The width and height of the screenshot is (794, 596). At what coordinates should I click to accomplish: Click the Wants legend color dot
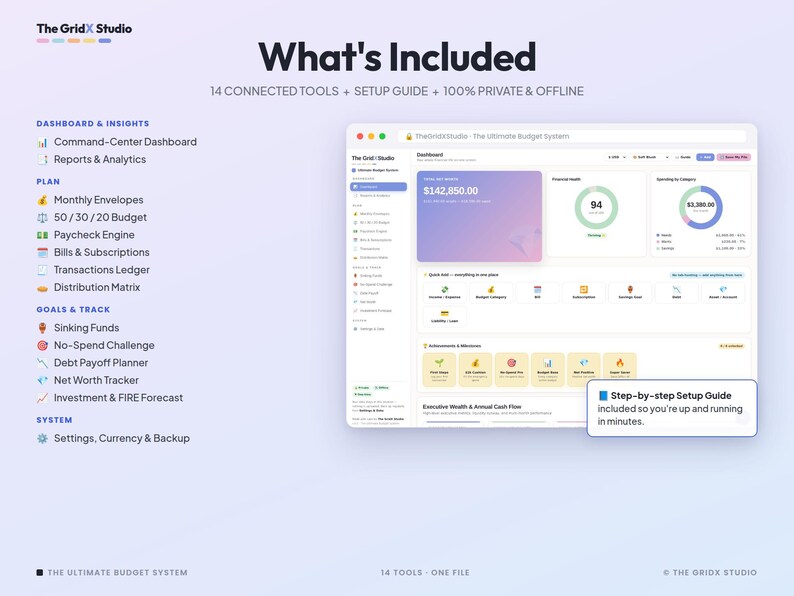pyautogui.click(x=658, y=242)
